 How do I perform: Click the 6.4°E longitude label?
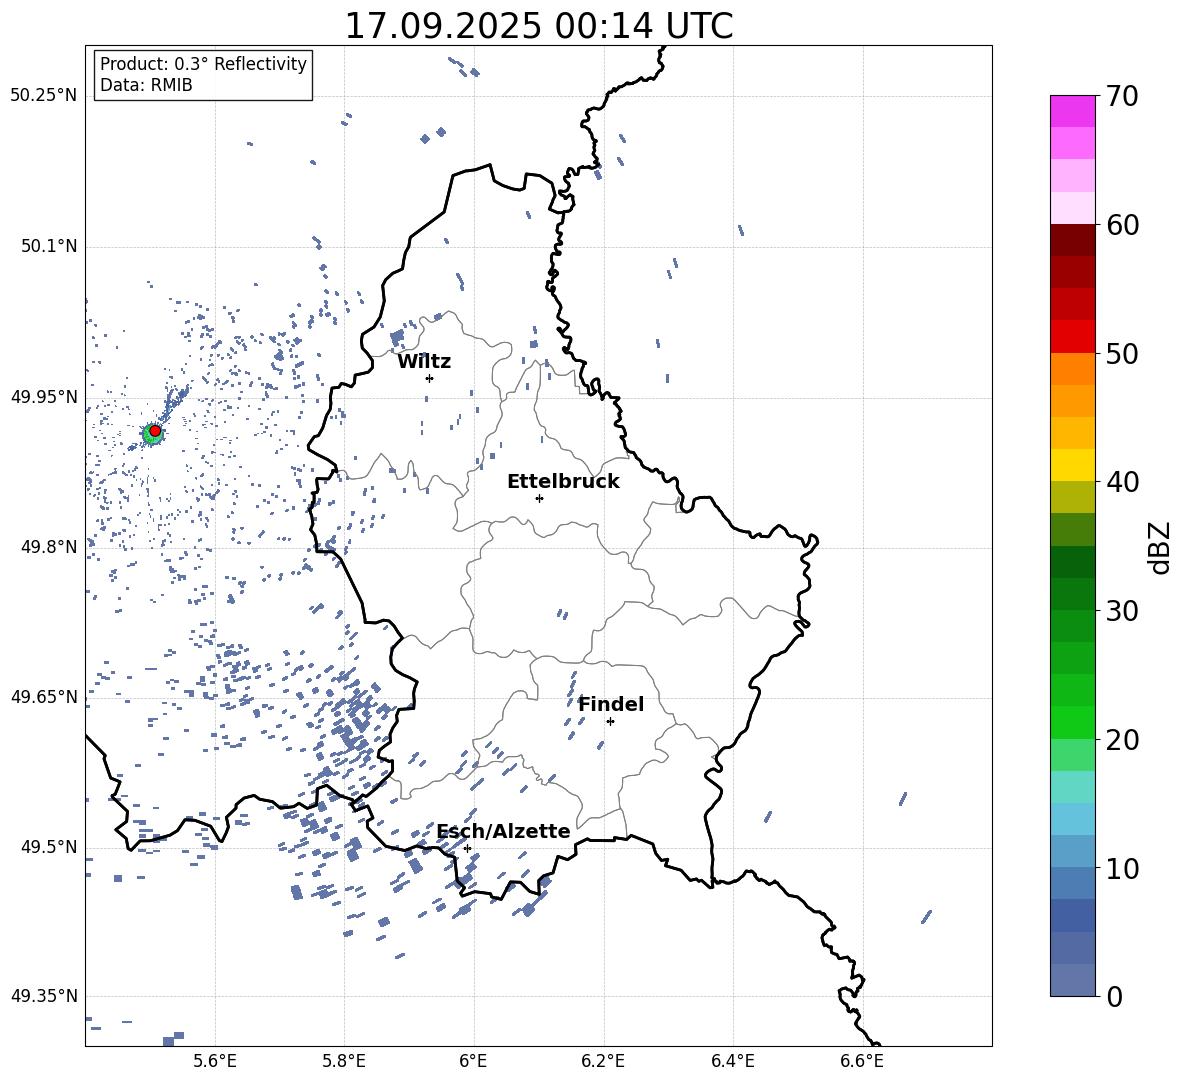click(x=732, y=1062)
